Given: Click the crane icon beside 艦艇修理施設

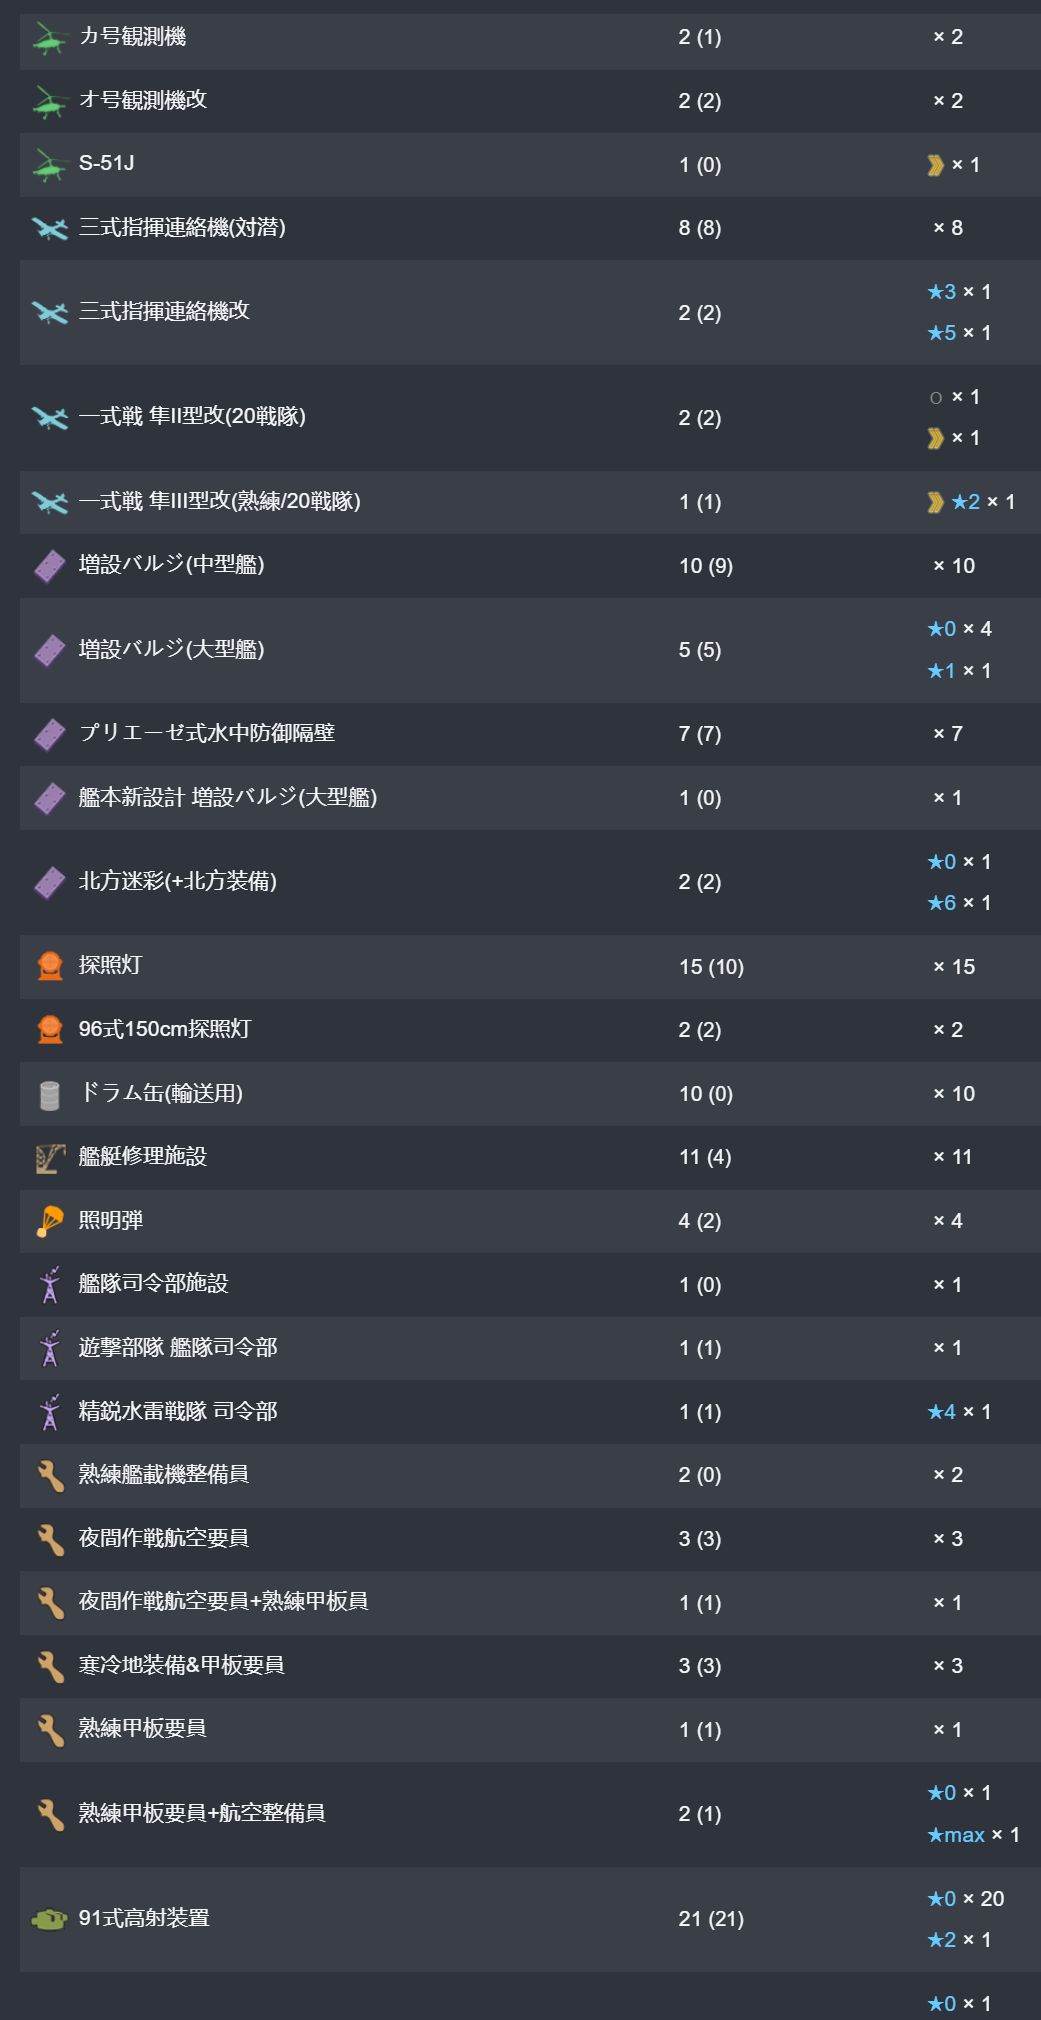Looking at the screenshot, I should 49,1158.
